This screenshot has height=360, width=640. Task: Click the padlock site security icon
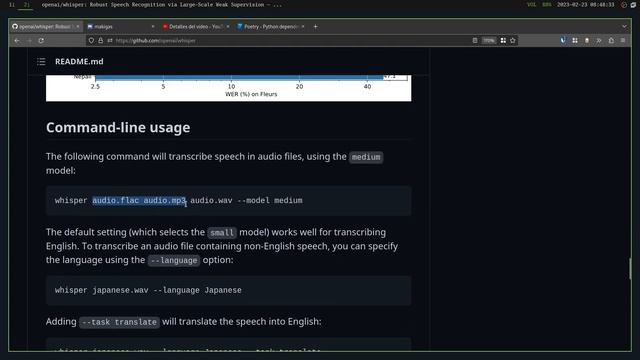tap(100, 40)
